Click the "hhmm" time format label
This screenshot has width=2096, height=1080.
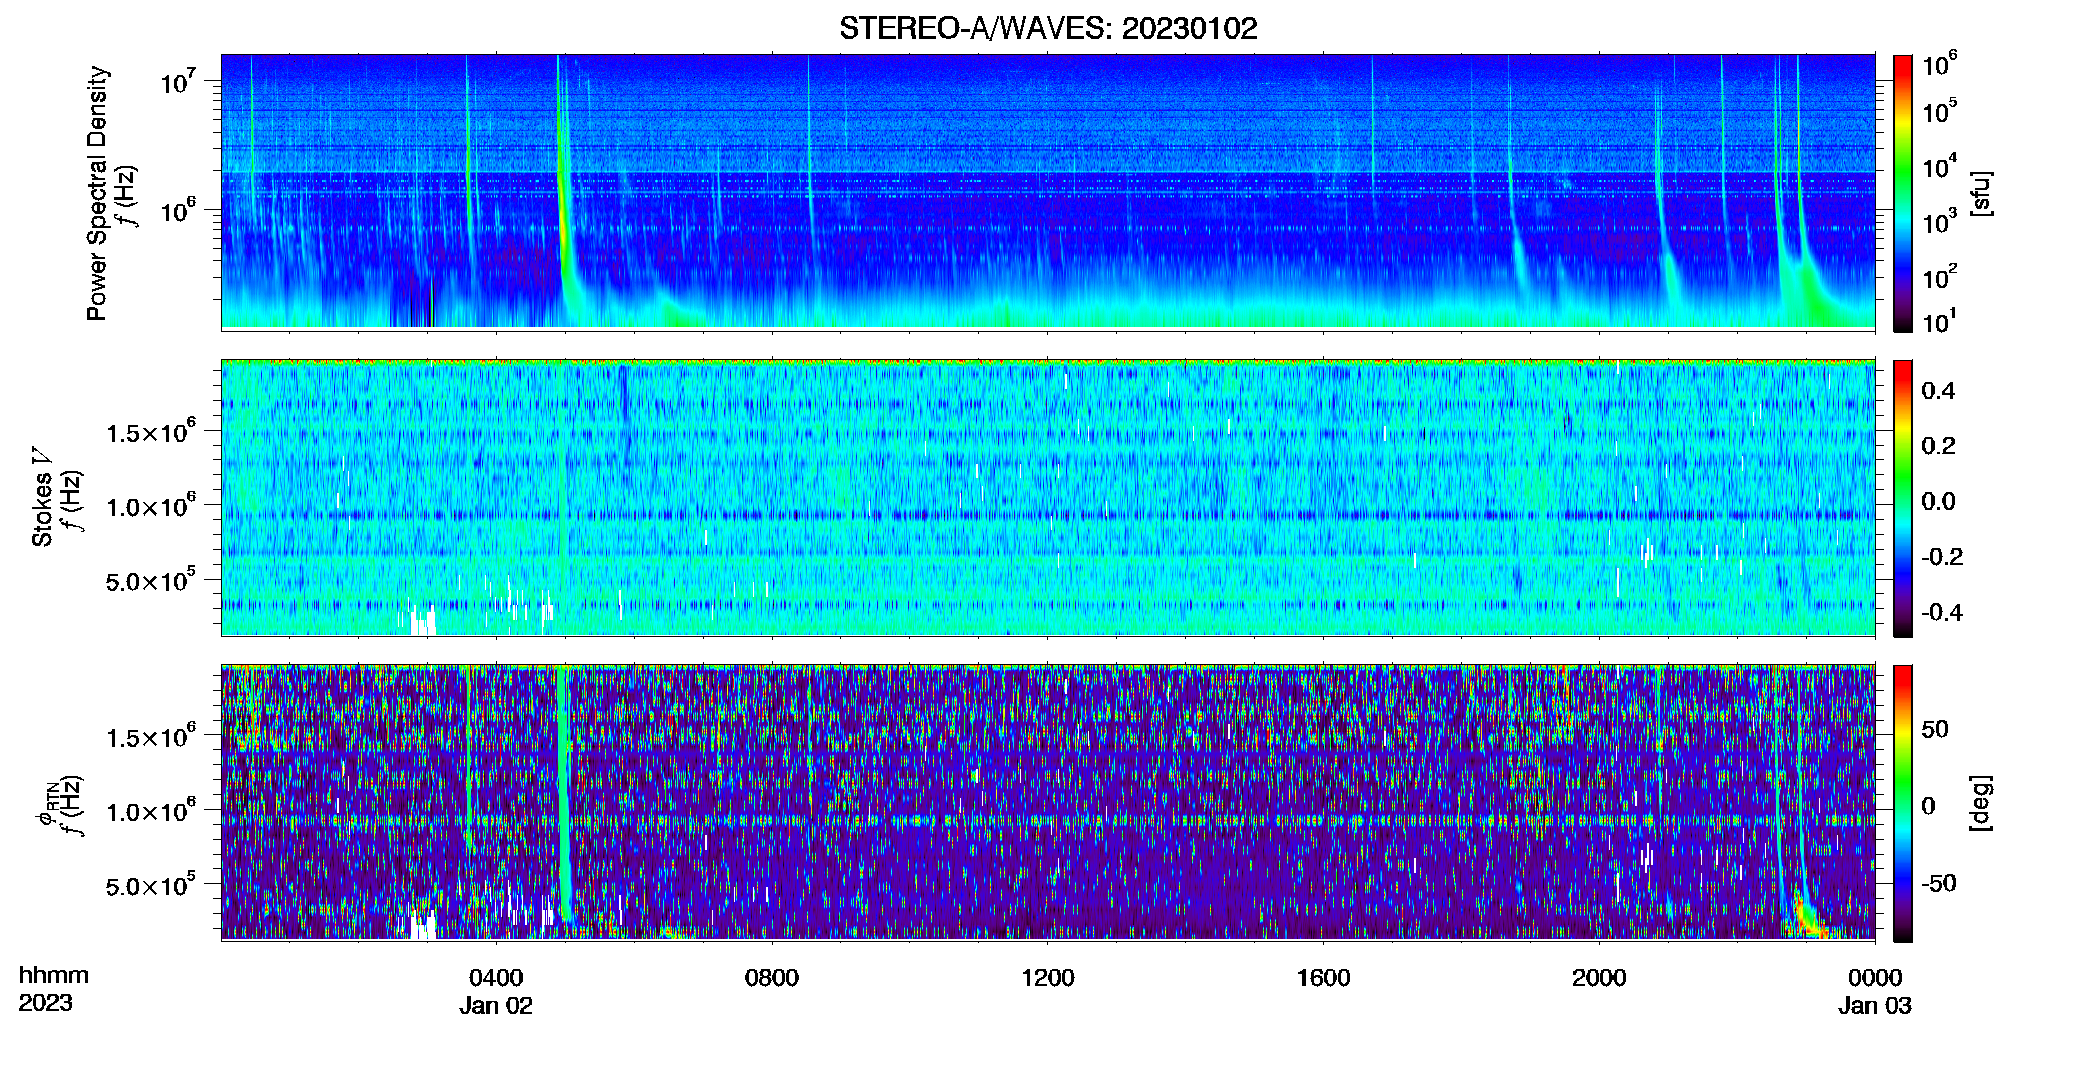(54, 976)
